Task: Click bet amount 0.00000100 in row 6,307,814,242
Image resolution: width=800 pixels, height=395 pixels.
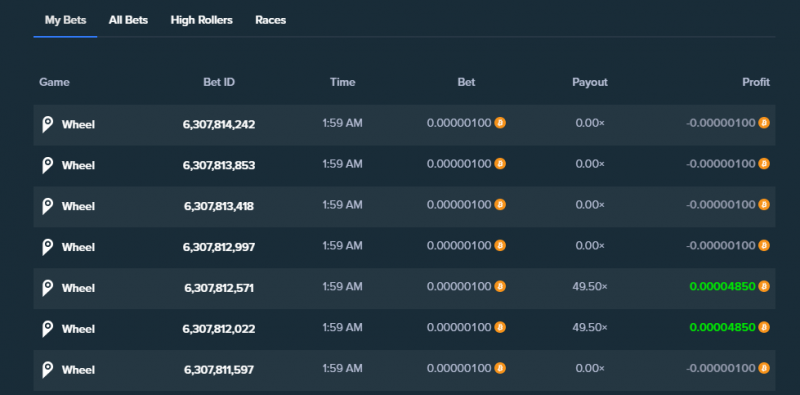Action: coord(459,123)
